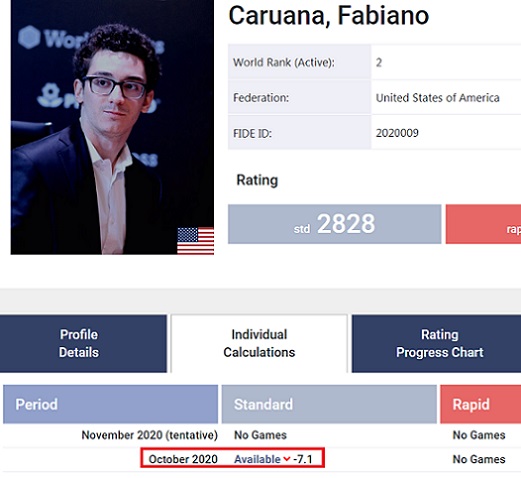Click the -7.1 rating change value
The height and width of the screenshot is (478, 521).
(x=303, y=459)
